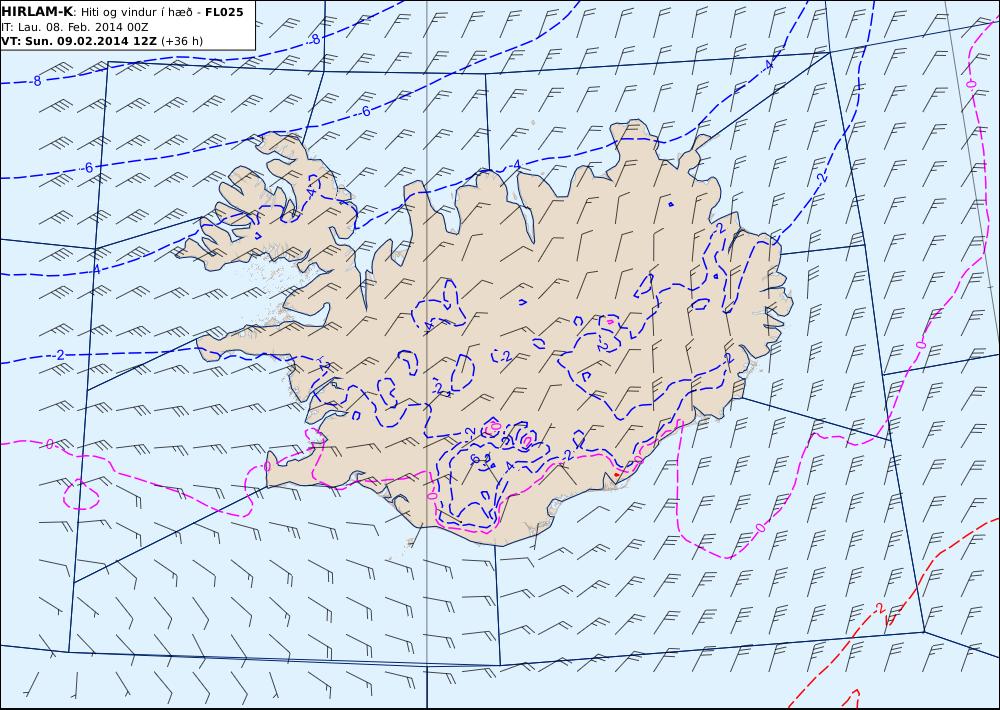The width and height of the screenshot is (1000, 710).
Task: Click the 'Hiti og vindur í hæð' caption
Action: (136, 12)
